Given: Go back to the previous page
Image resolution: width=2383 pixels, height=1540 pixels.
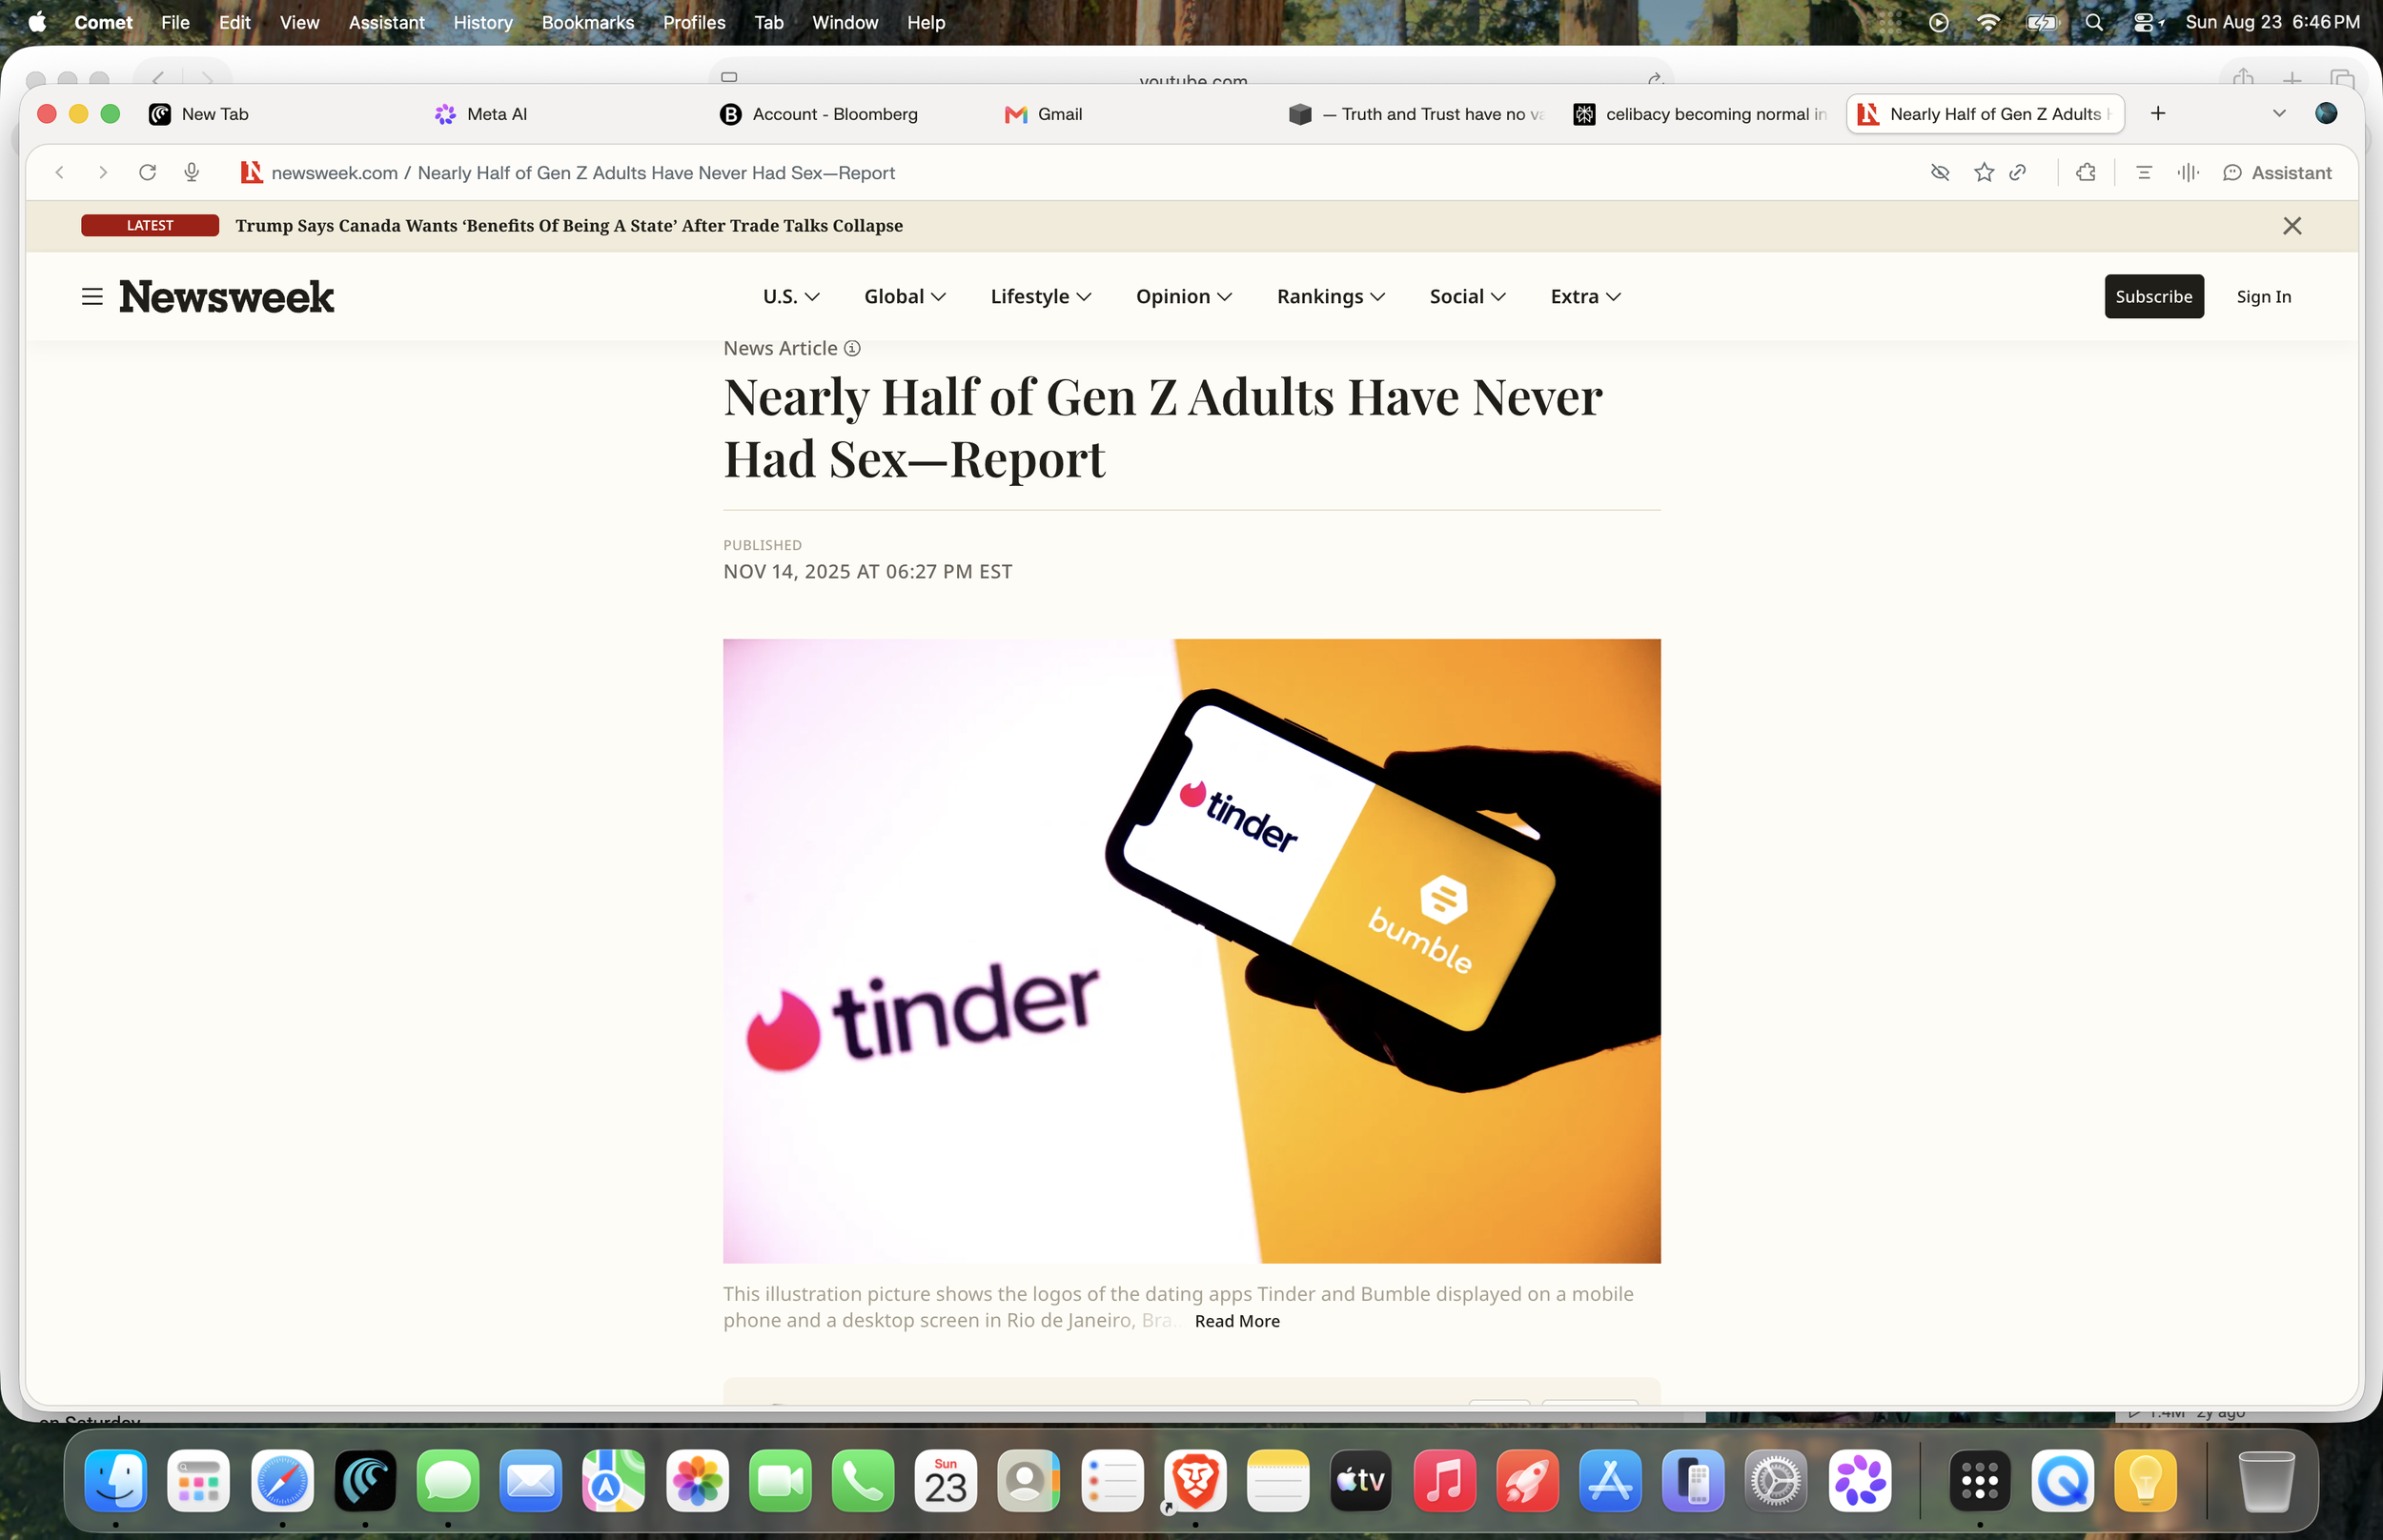Looking at the screenshot, I should coord(60,173).
